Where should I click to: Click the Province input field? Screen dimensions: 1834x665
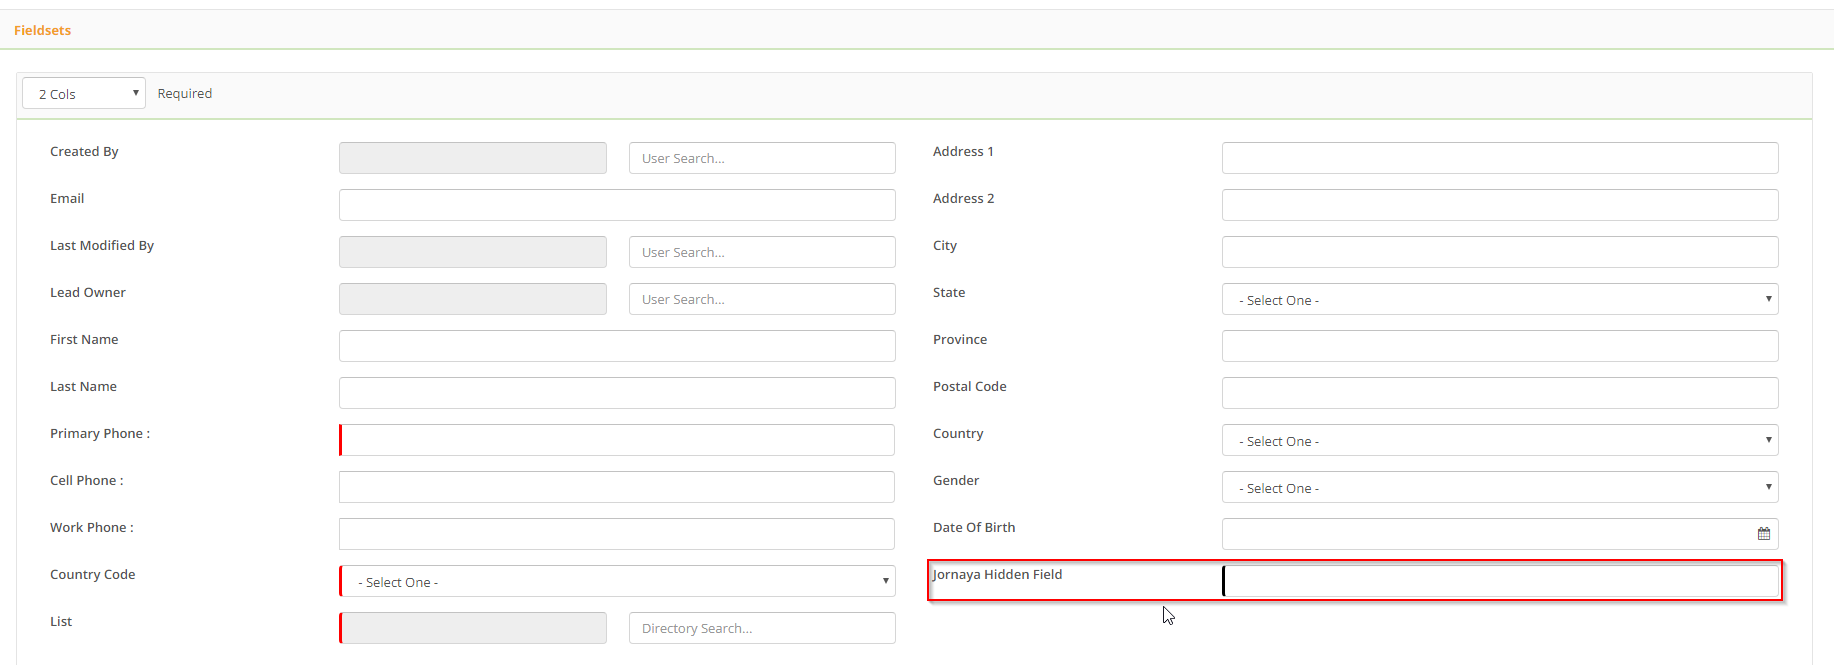click(1500, 346)
